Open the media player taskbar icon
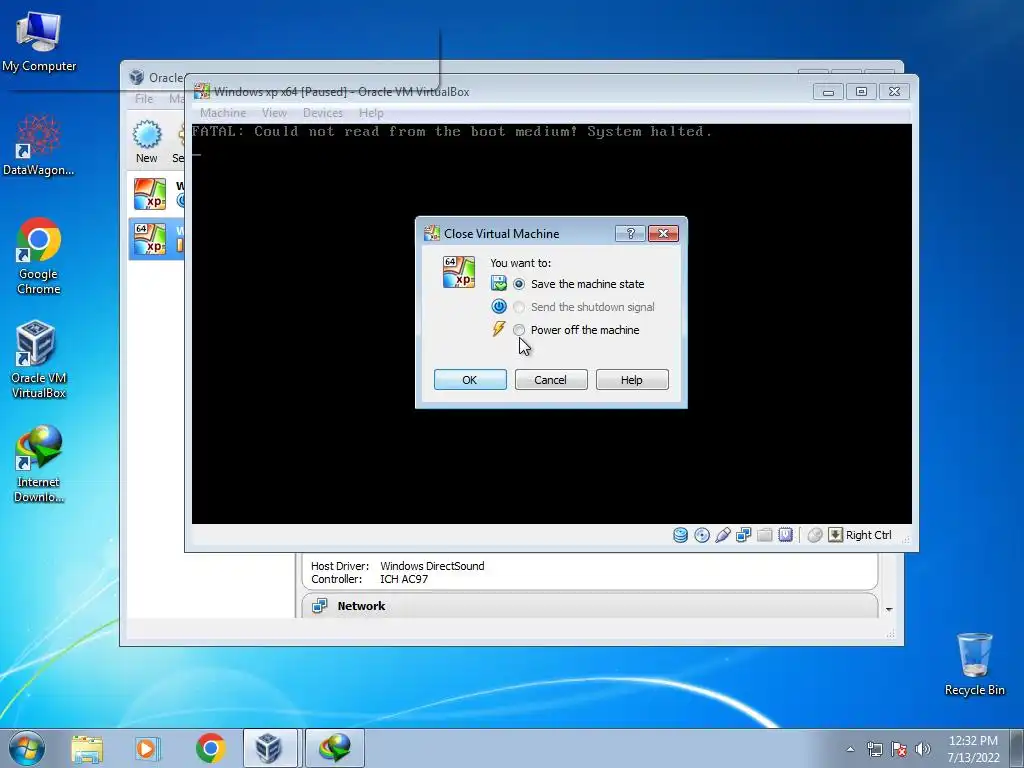This screenshot has width=1024, height=768. pyautogui.click(x=147, y=748)
